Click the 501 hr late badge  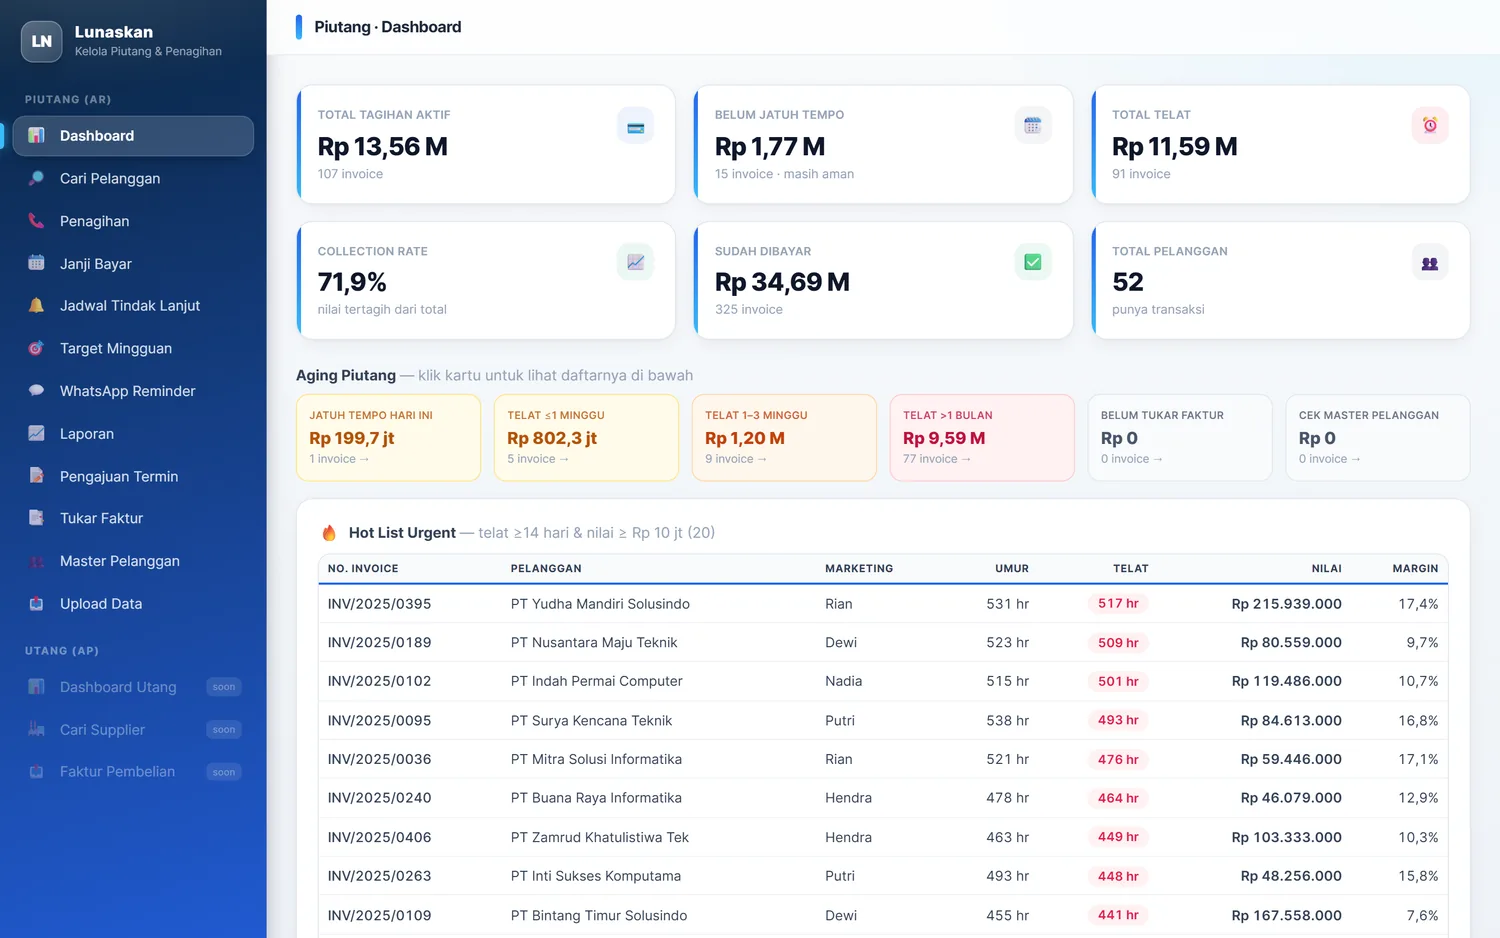pyautogui.click(x=1118, y=681)
